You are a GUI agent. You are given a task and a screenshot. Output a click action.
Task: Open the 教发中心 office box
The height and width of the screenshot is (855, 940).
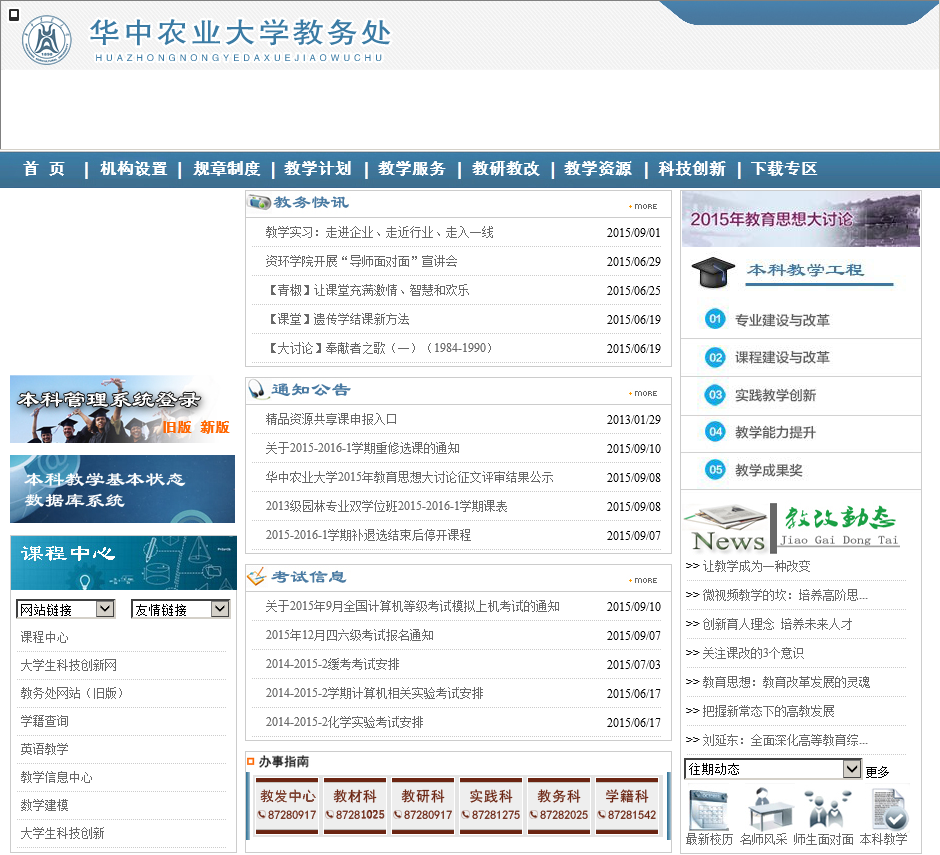(287, 805)
